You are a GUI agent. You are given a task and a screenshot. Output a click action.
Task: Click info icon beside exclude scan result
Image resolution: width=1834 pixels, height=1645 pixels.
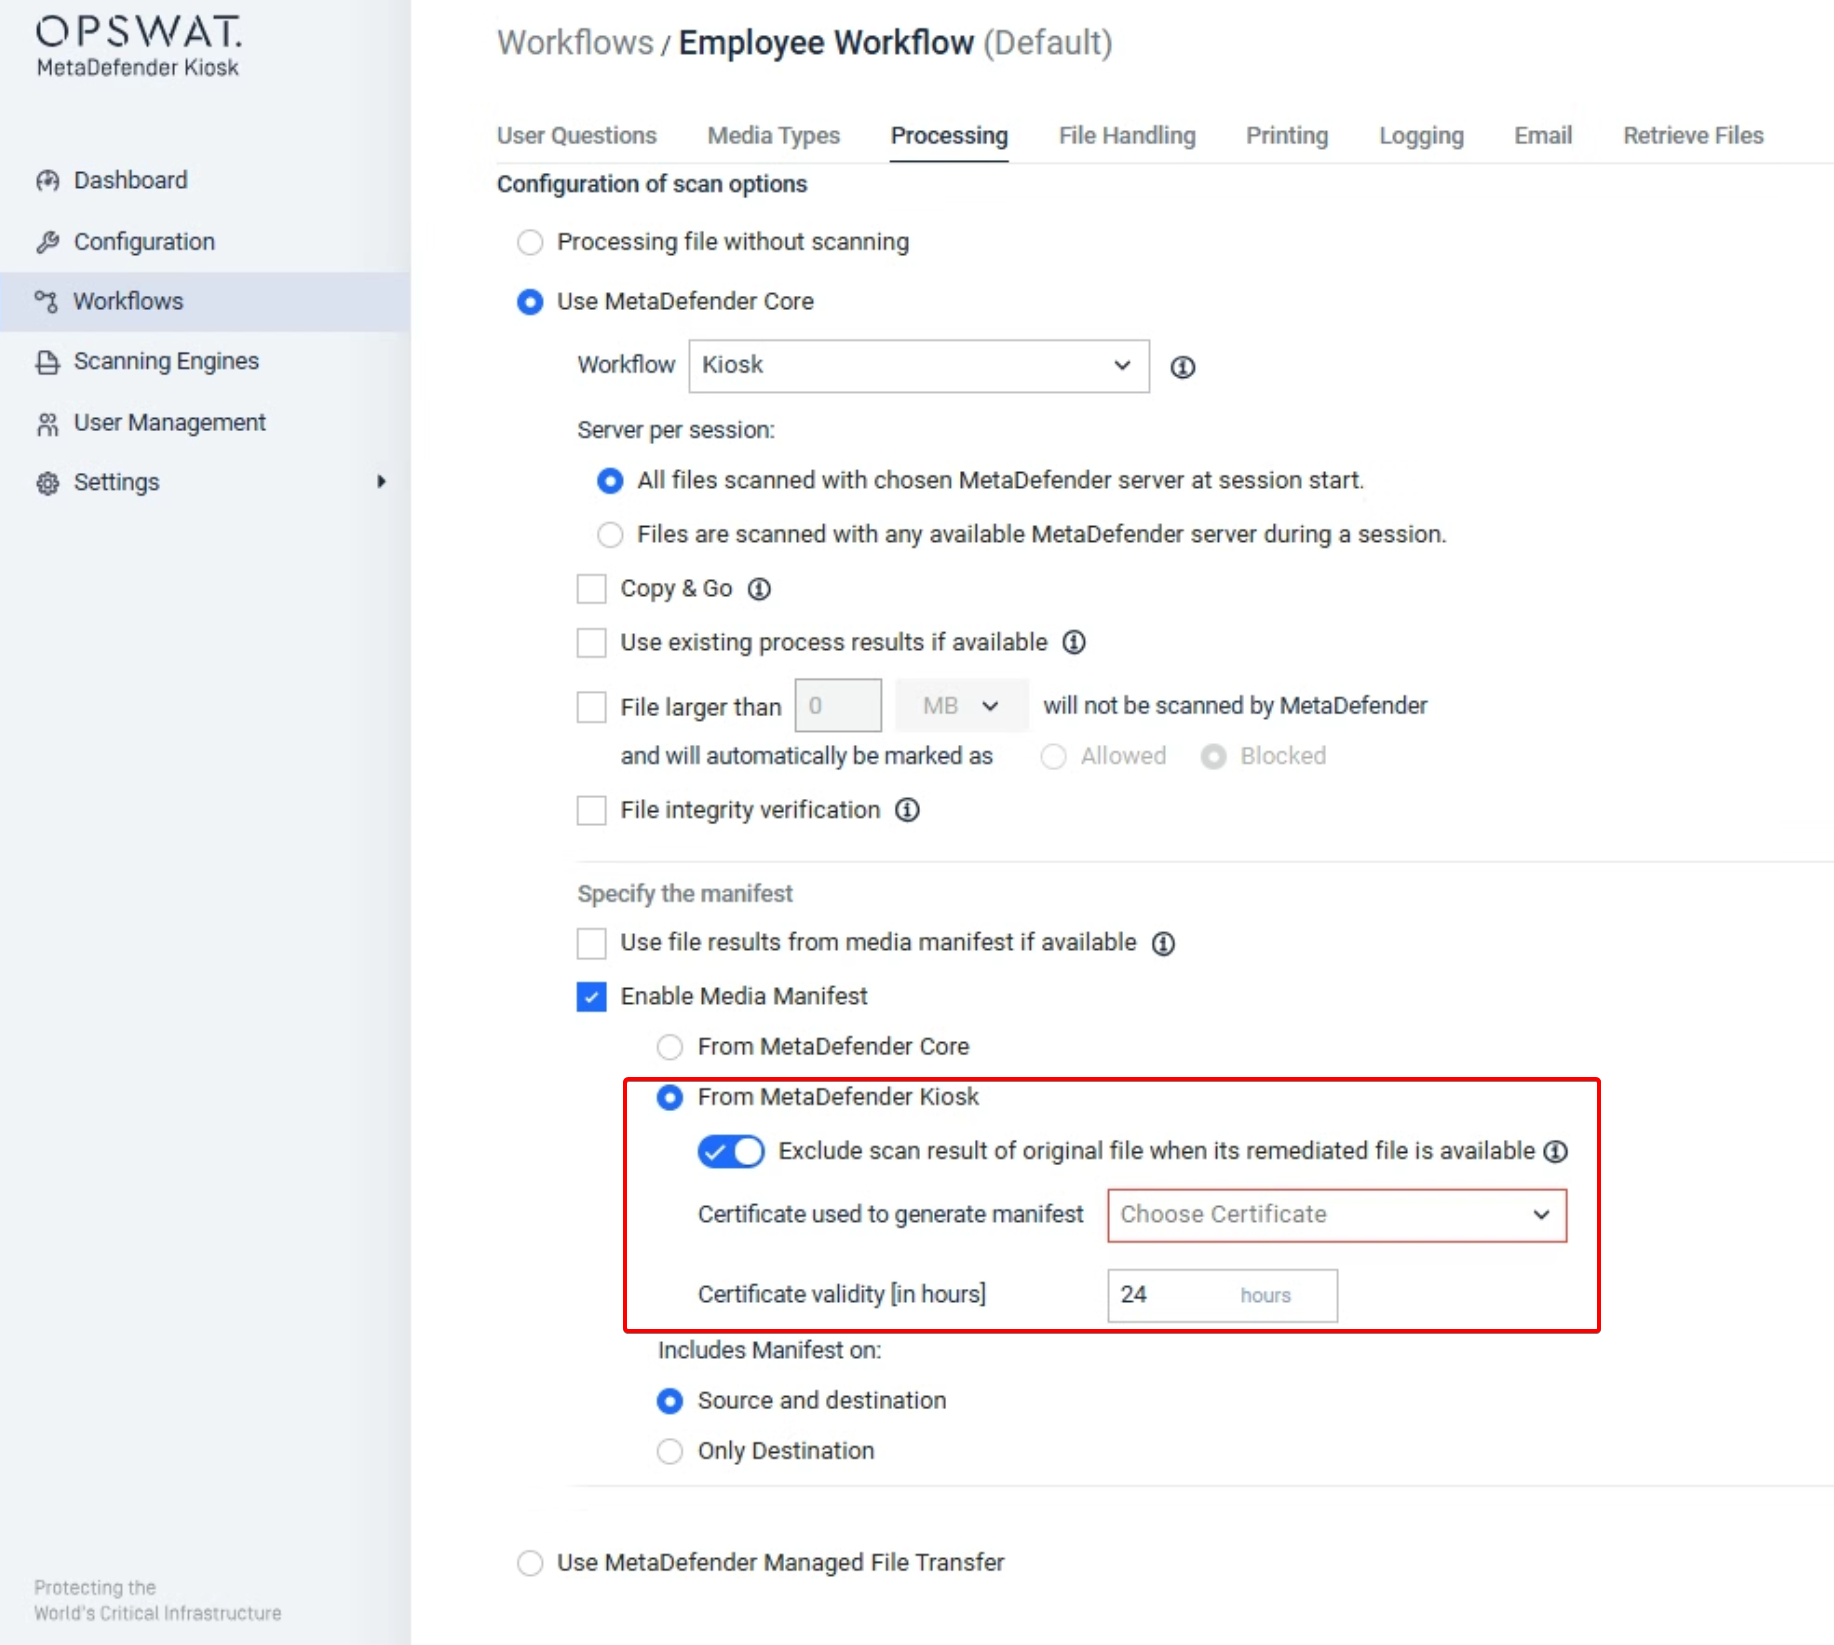pos(1555,1152)
